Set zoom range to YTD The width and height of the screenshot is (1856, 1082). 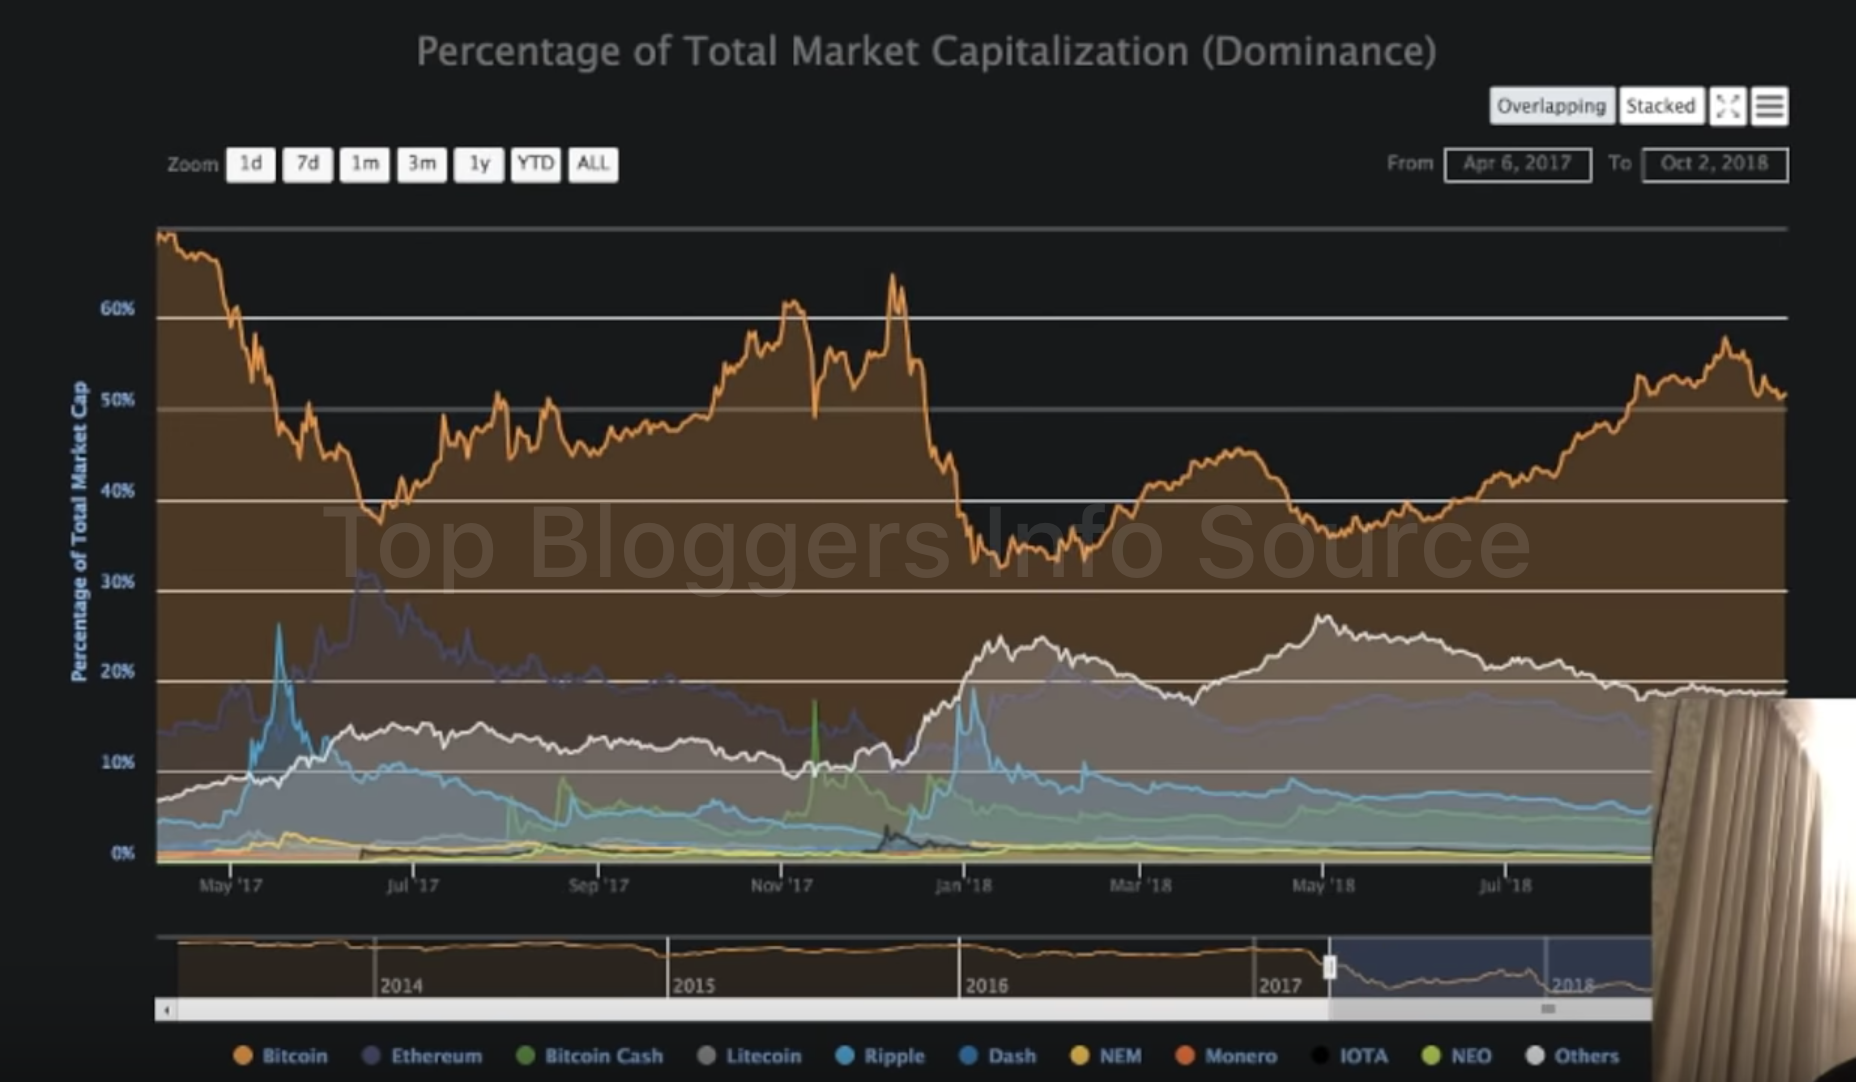536,164
